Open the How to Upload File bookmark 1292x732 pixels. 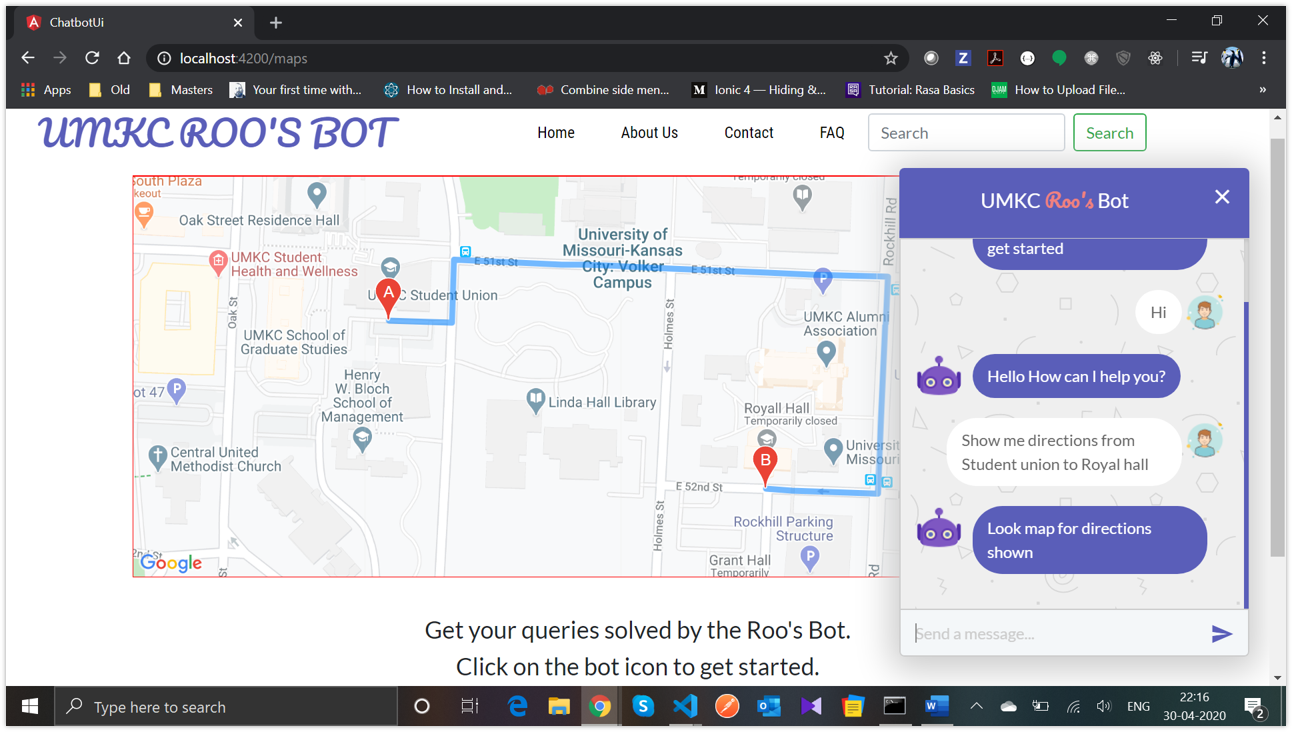pyautogui.click(x=1058, y=90)
